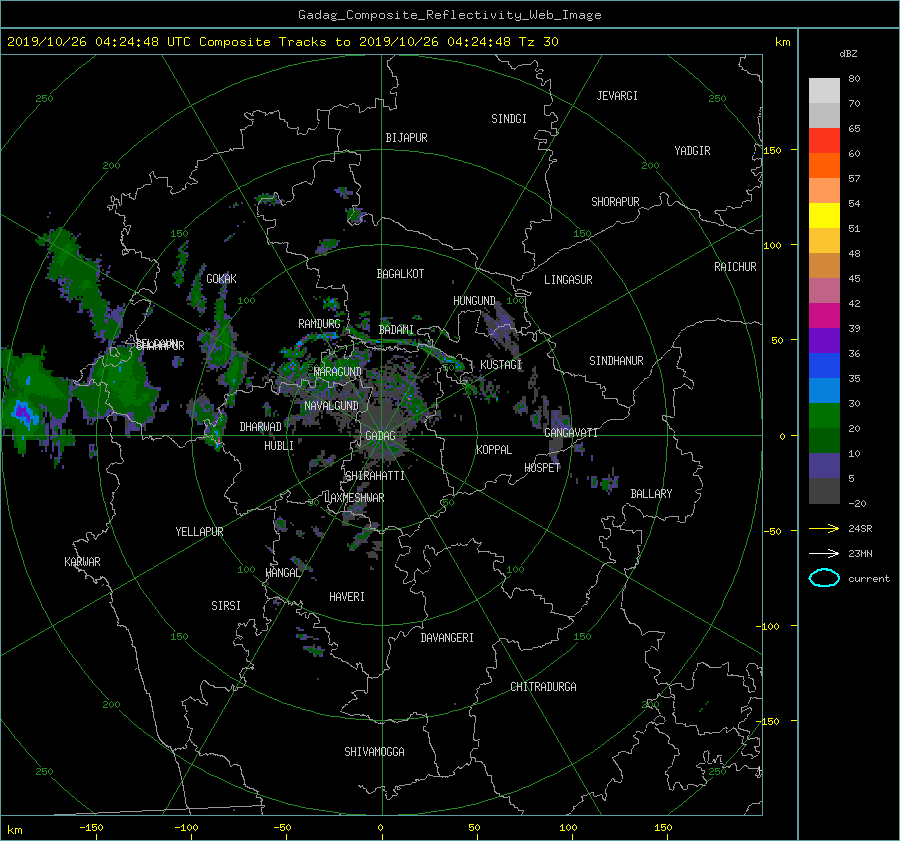Click the strong blue-purple echo cell near western edge
This screenshot has width=900, height=841.
[x=23, y=412]
